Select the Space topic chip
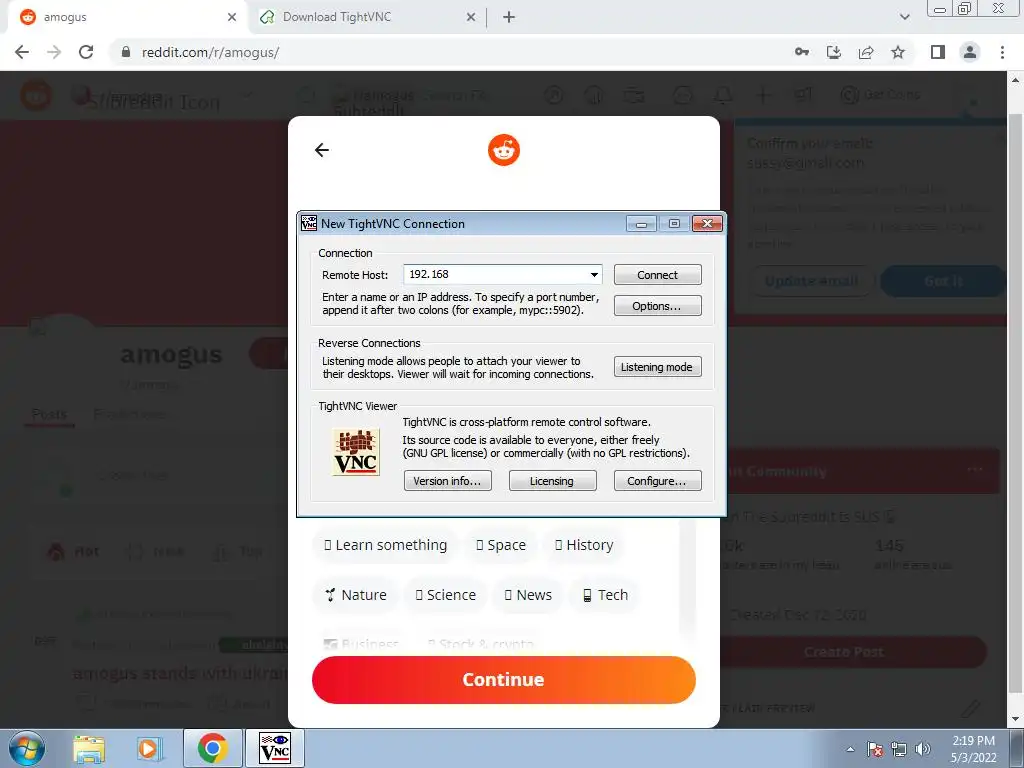This screenshot has width=1024, height=768. pyautogui.click(x=501, y=545)
